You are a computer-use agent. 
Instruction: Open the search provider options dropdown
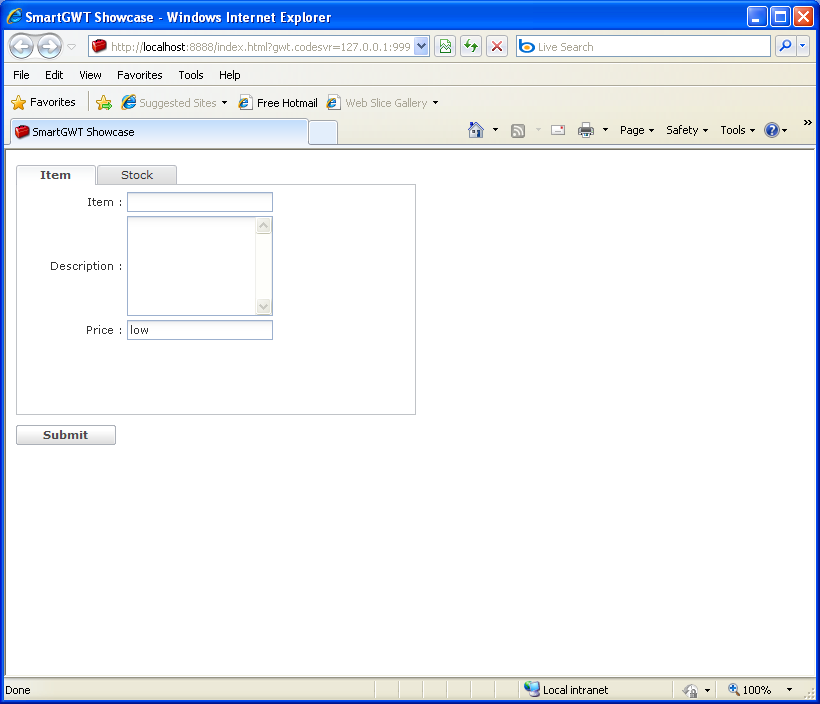[803, 47]
